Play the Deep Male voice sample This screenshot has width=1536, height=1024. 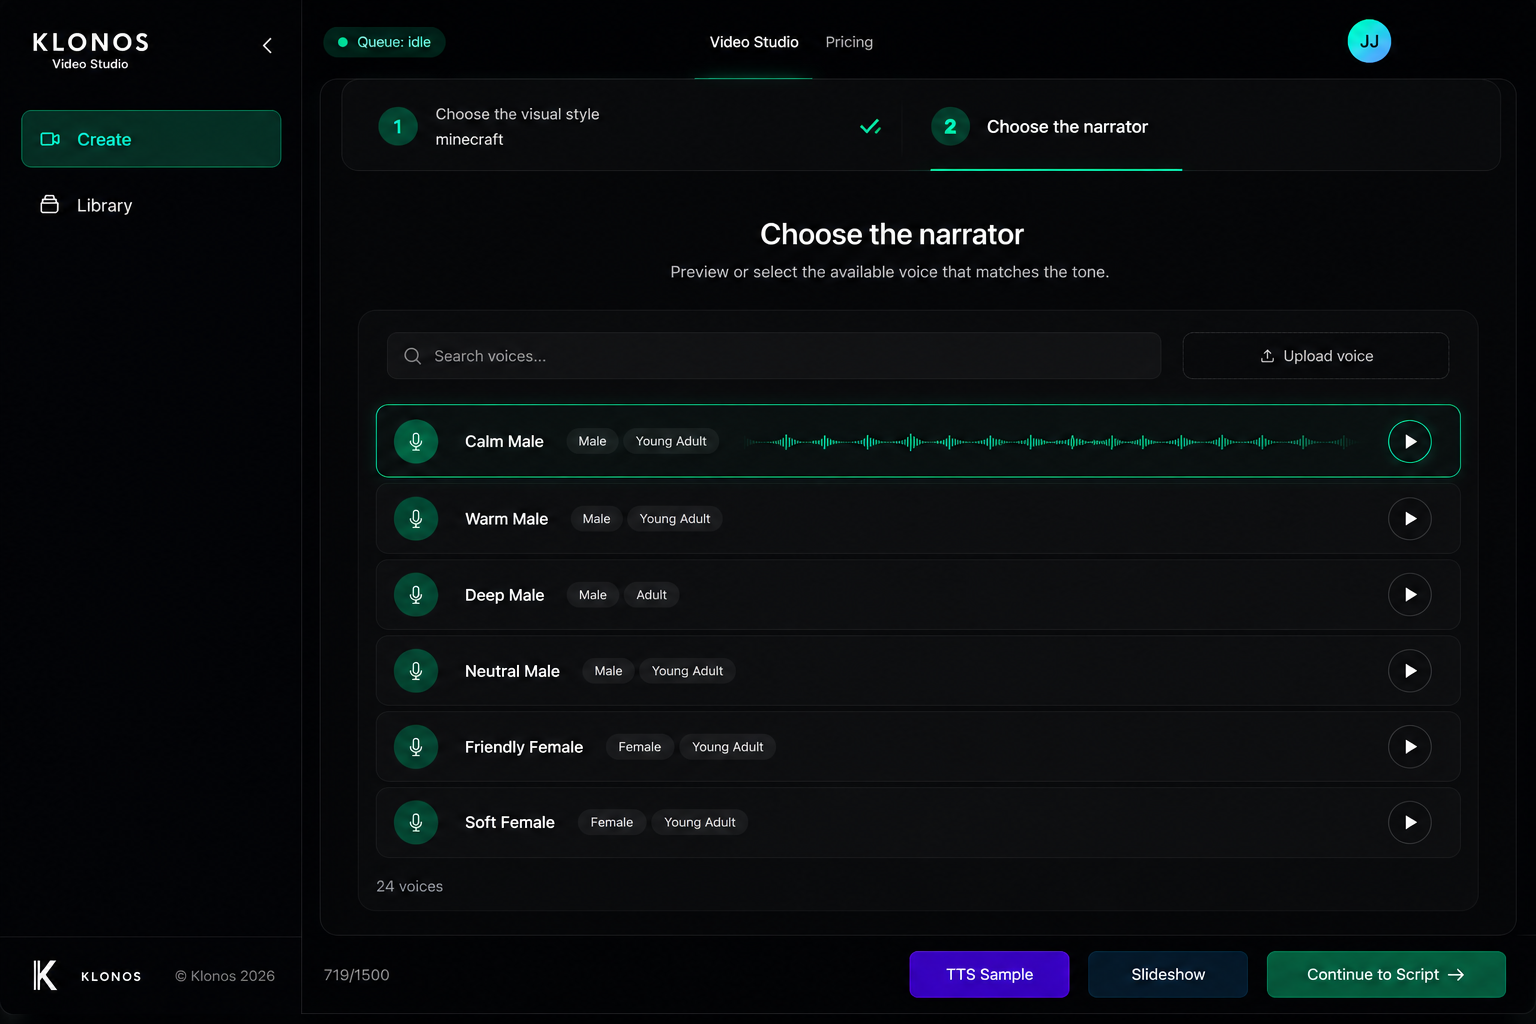point(1409,595)
